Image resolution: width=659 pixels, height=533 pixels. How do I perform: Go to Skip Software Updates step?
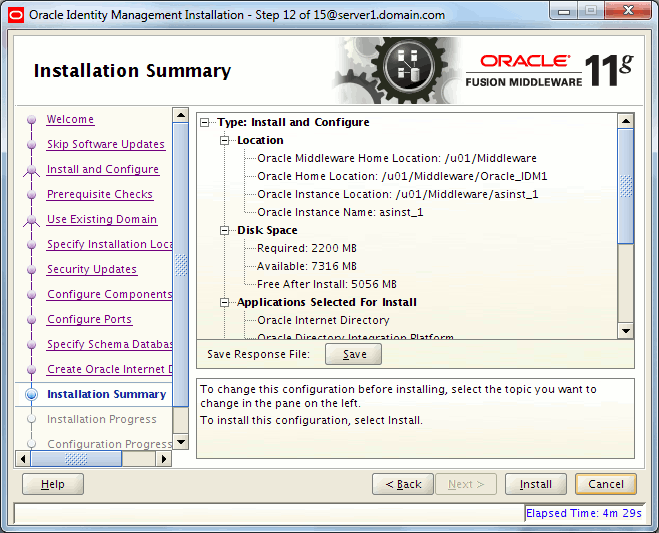pyautogui.click(x=106, y=144)
